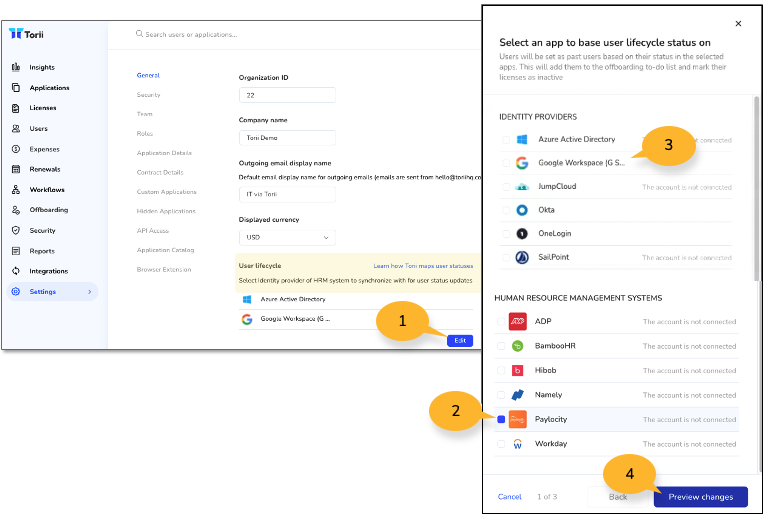763x519 pixels.
Task: Expand the Settings chevron in sidebar
Action: point(90,292)
